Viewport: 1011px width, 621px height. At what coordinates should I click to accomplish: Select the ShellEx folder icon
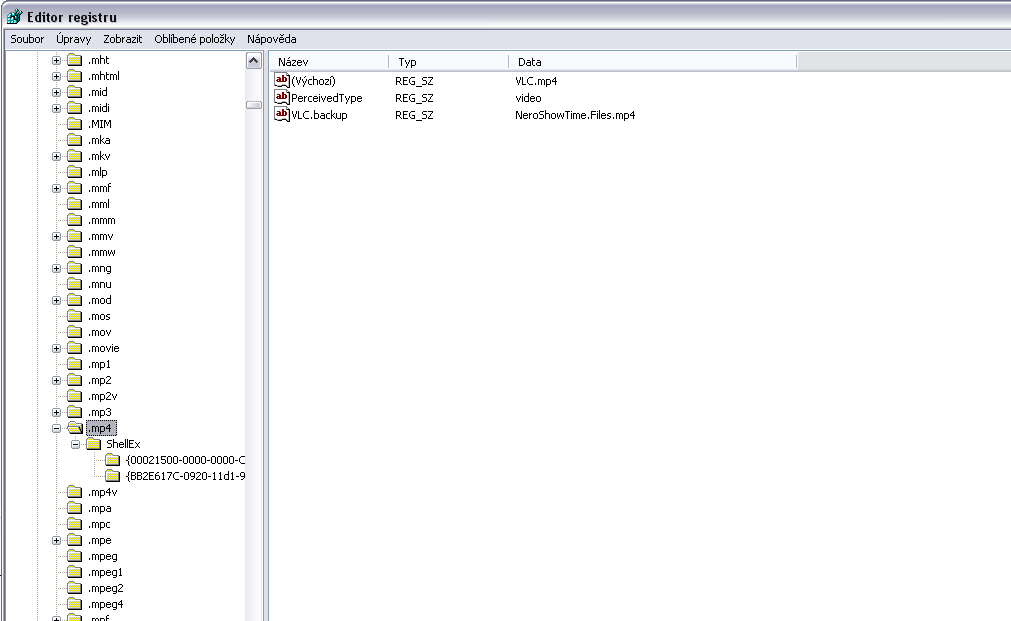[x=94, y=444]
